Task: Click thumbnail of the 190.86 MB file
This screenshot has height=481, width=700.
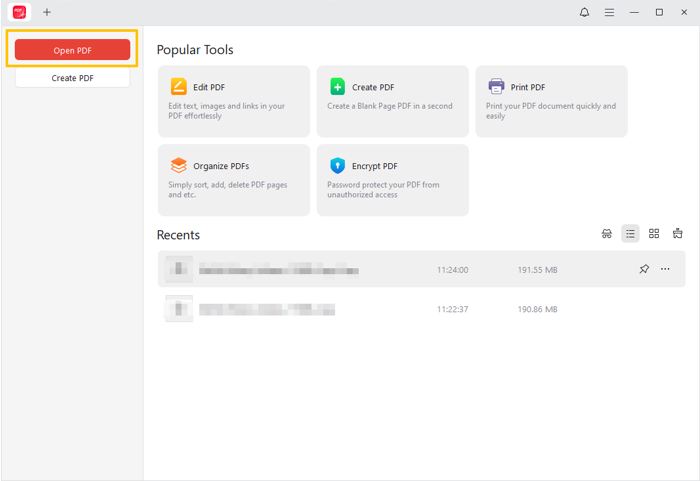Action: 179,309
